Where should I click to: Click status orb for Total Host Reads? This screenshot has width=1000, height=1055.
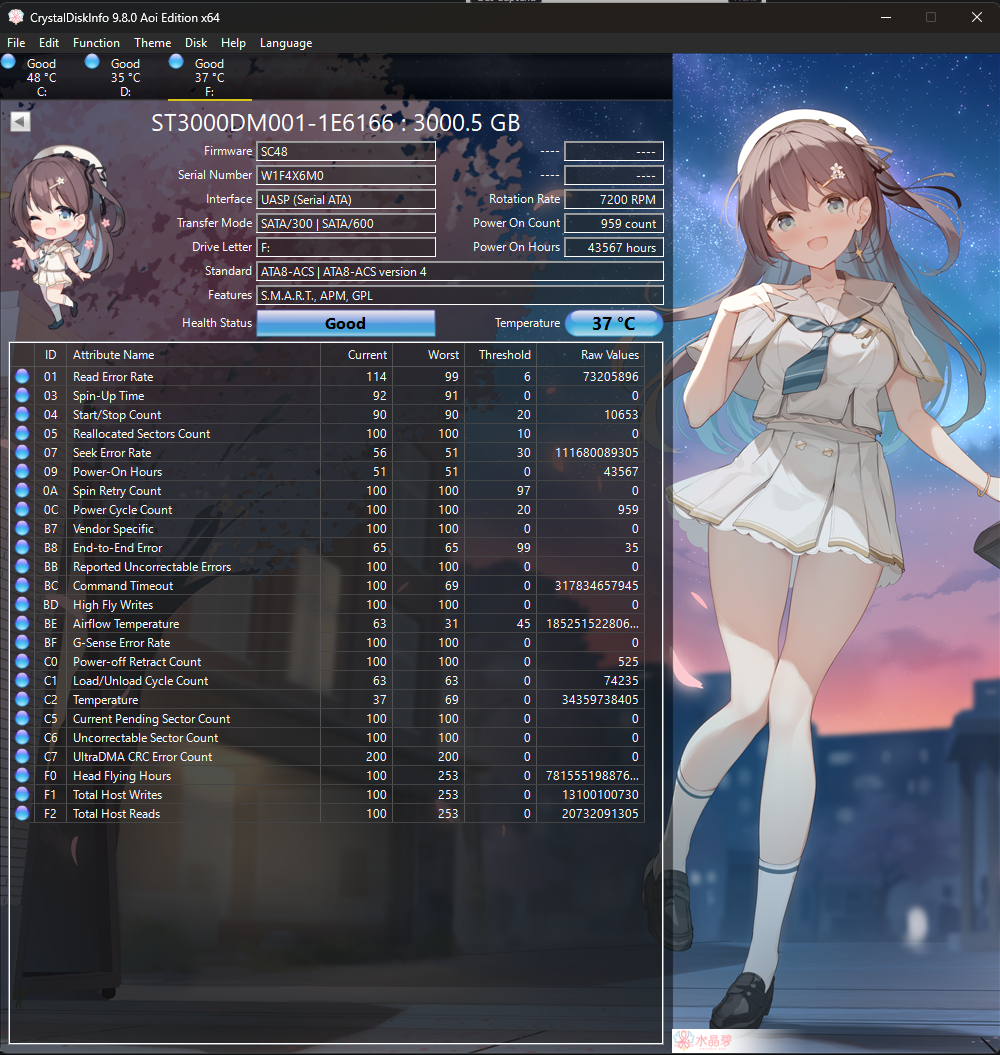[22, 813]
